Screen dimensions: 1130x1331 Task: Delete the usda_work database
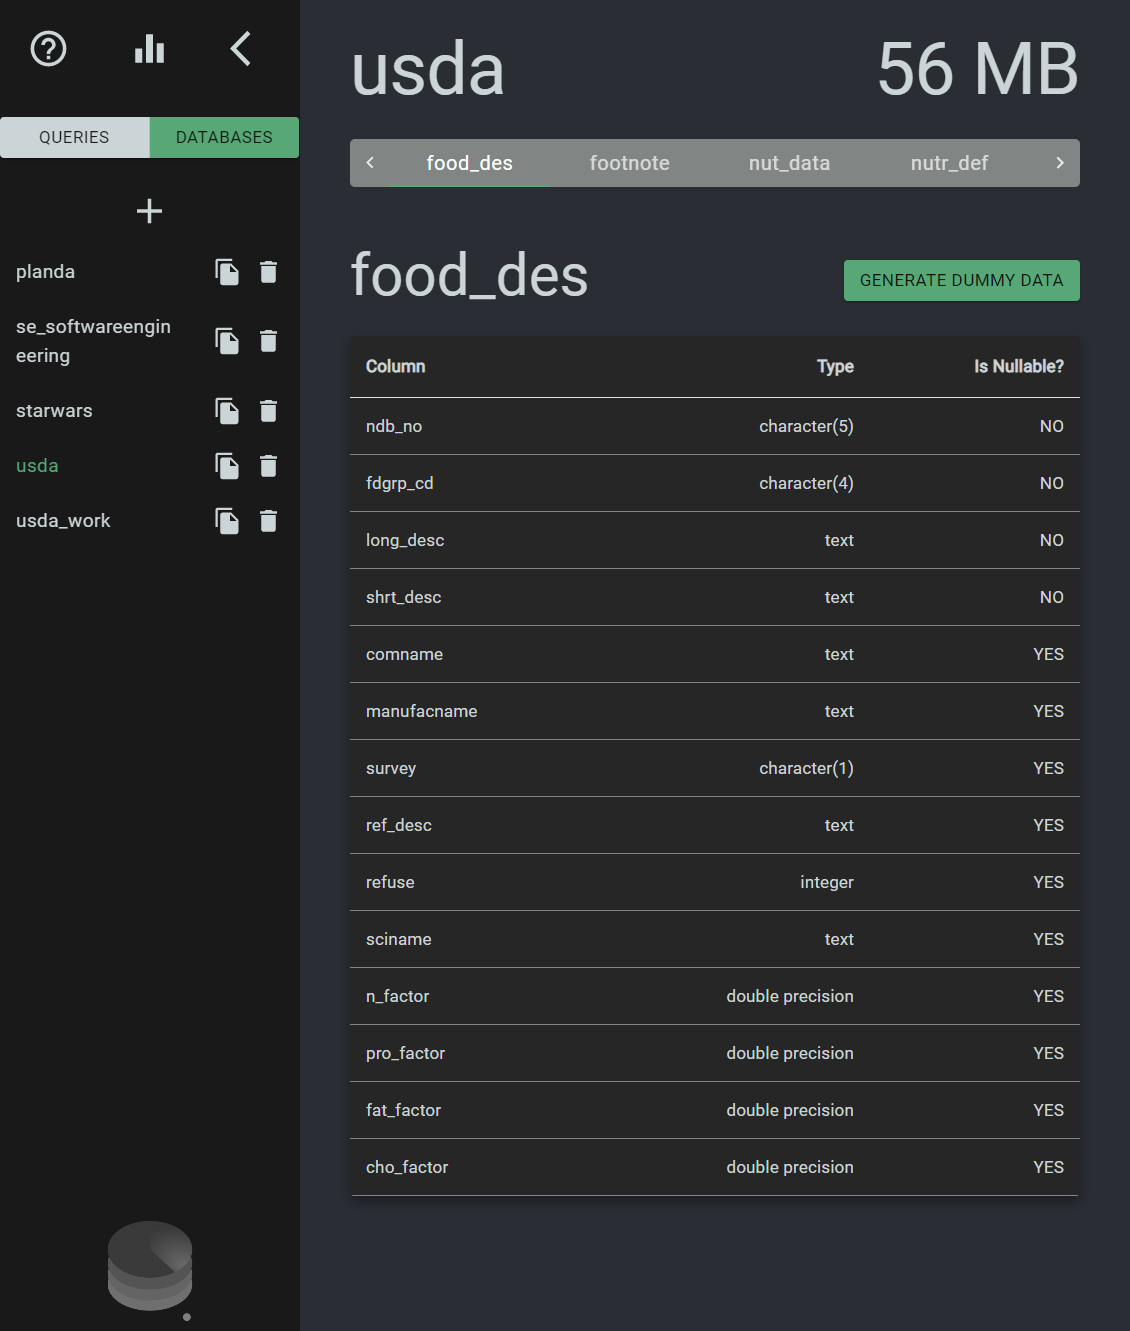[x=268, y=521]
